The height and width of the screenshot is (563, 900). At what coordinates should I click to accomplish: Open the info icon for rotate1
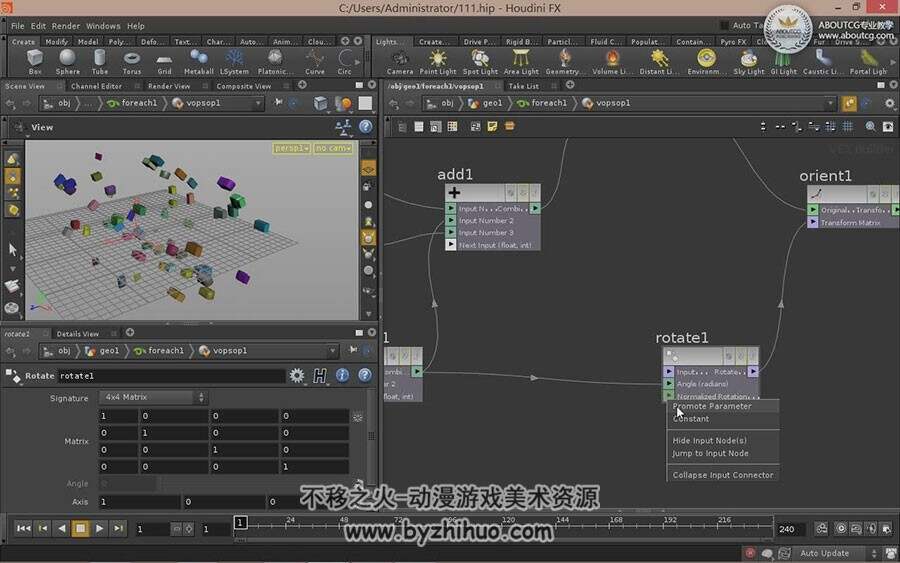(x=342, y=375)
